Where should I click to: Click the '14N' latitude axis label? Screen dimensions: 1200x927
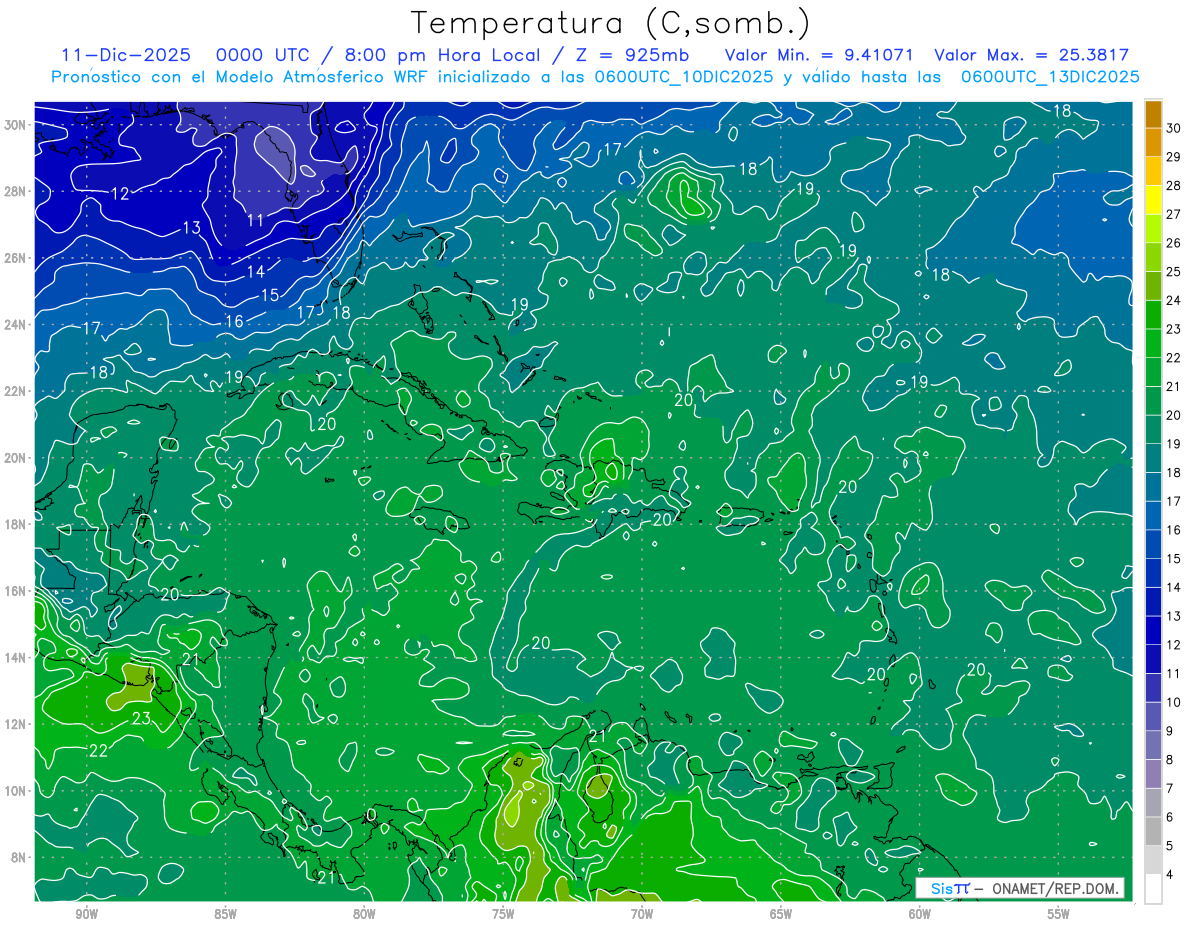17,658
